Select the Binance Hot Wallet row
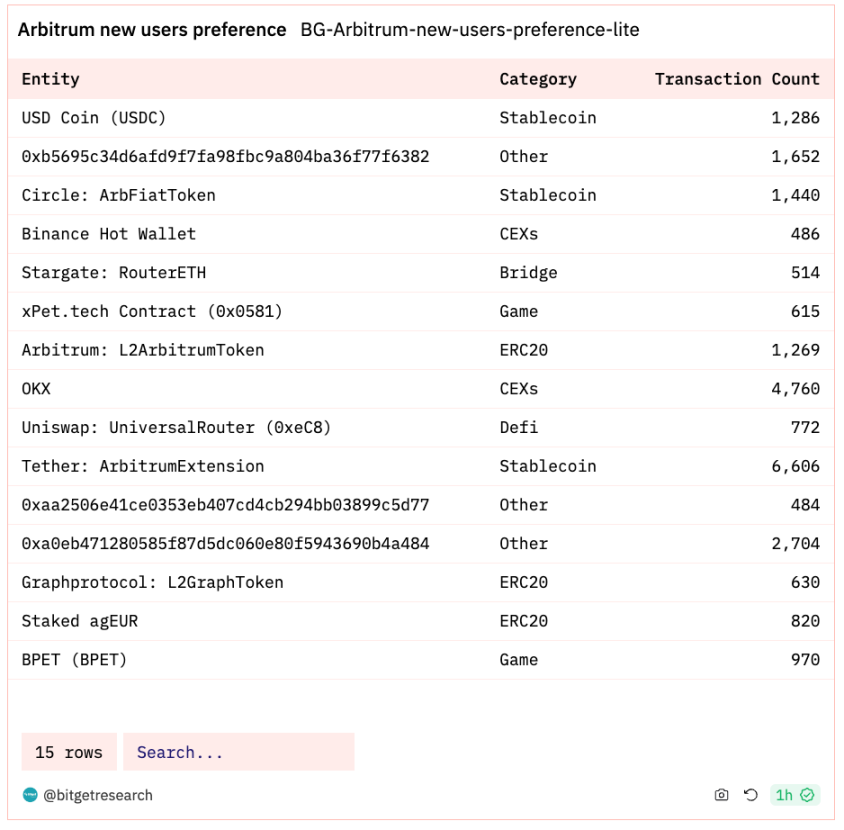The width and height of the screenshot is (844, 830). (421, 234)
